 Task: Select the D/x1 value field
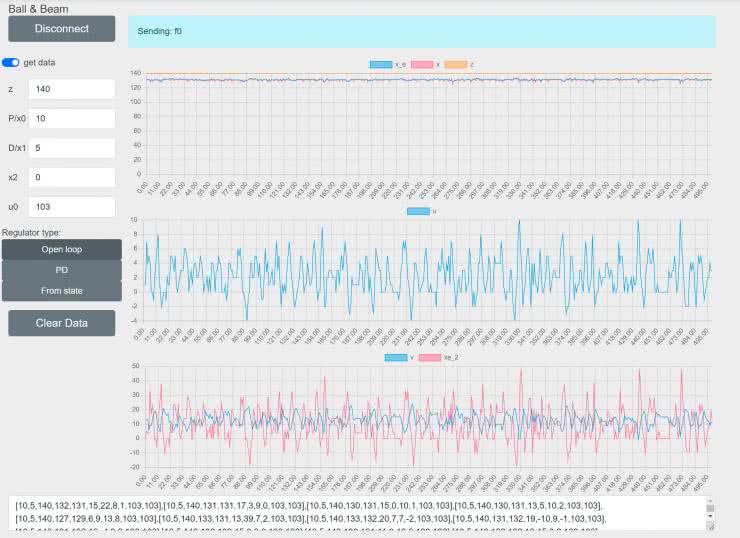[x=72, y=147]
